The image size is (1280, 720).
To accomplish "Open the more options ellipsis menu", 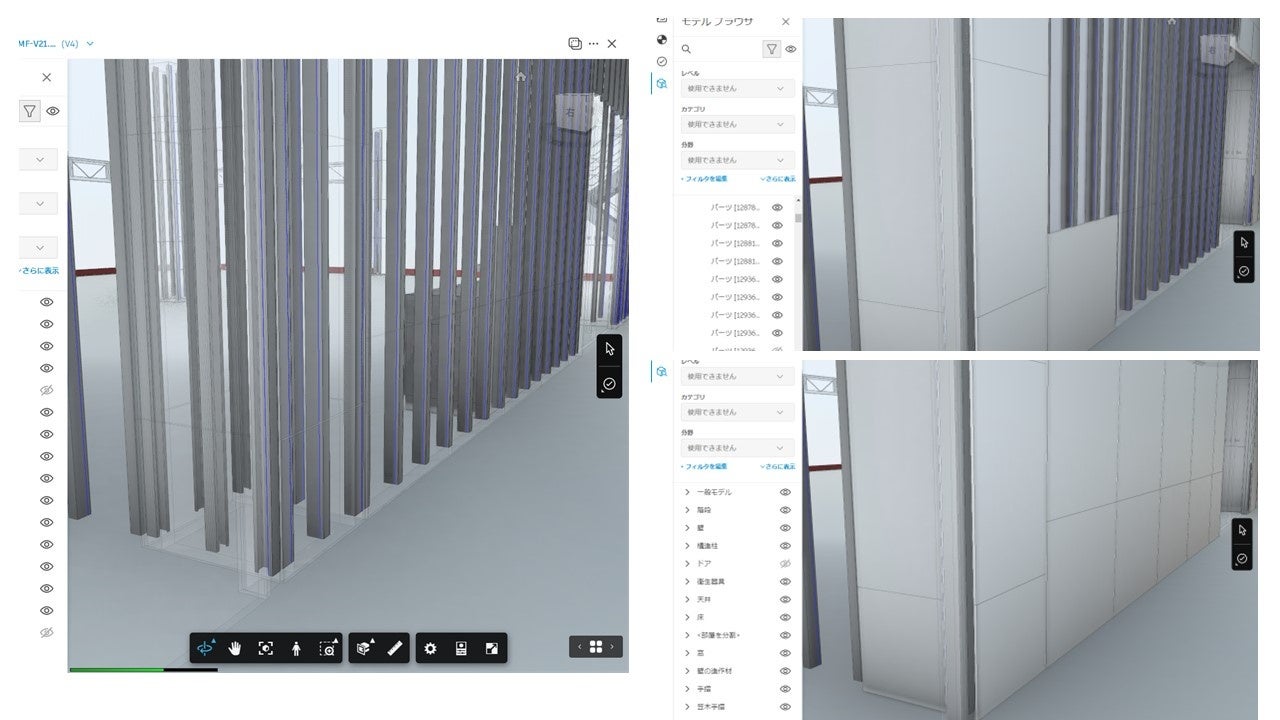I will (x=594, y=43).
